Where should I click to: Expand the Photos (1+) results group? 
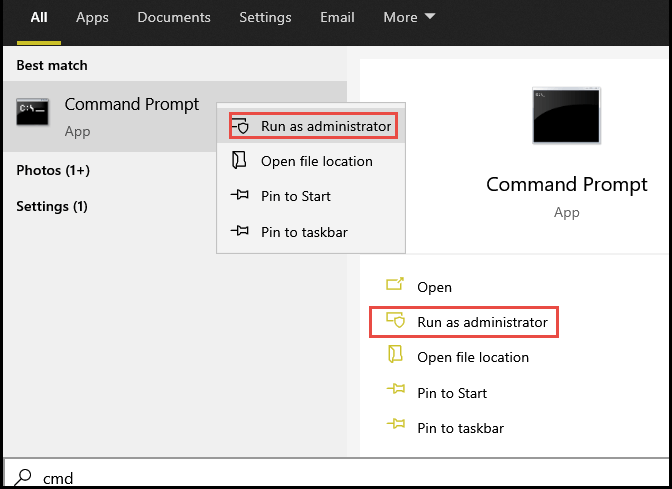tap(53, 171)
